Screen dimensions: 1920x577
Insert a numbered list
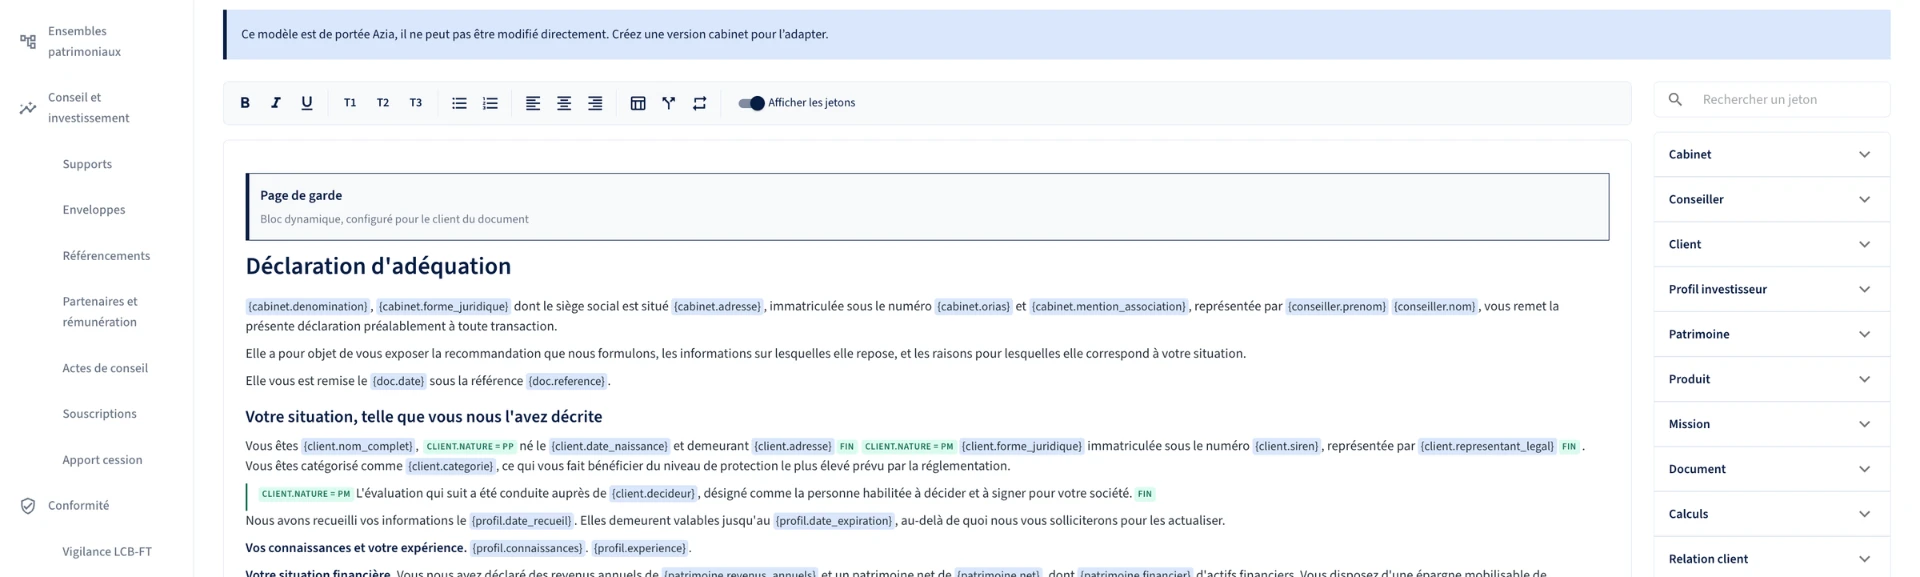pyautogui.click(x=490, y=103)
